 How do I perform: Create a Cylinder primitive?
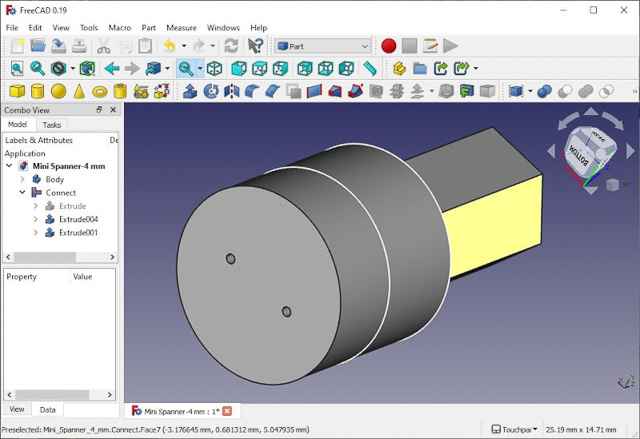pyautogui.click(x=37, y=91)
